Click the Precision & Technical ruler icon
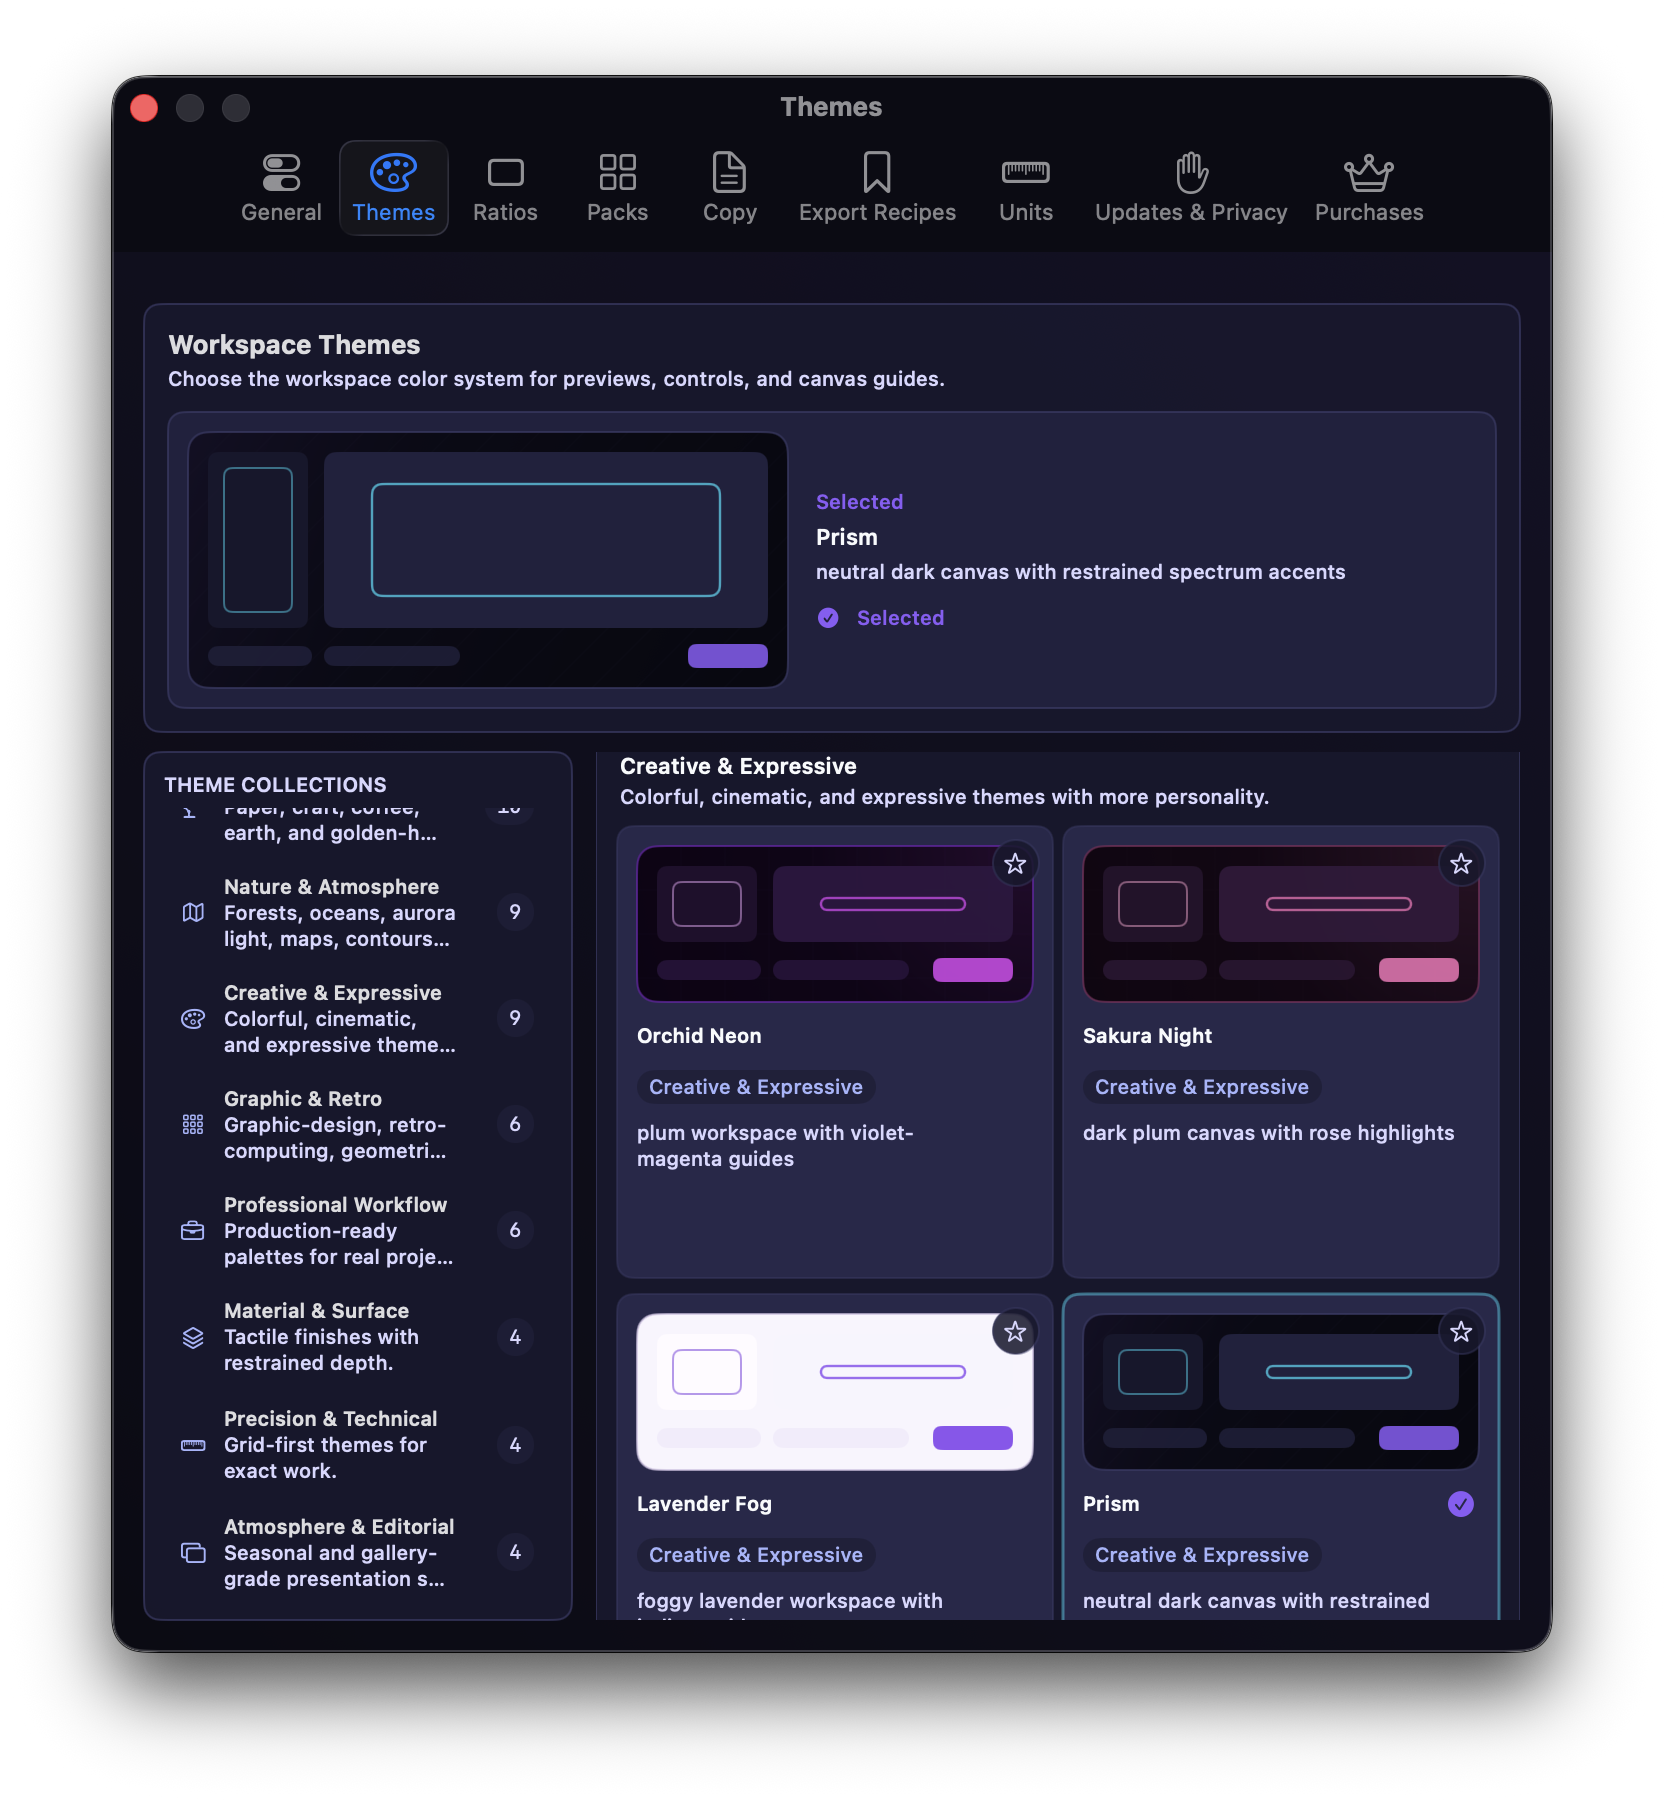Screen dimensions: 1664x1800 pos(193,1445)
